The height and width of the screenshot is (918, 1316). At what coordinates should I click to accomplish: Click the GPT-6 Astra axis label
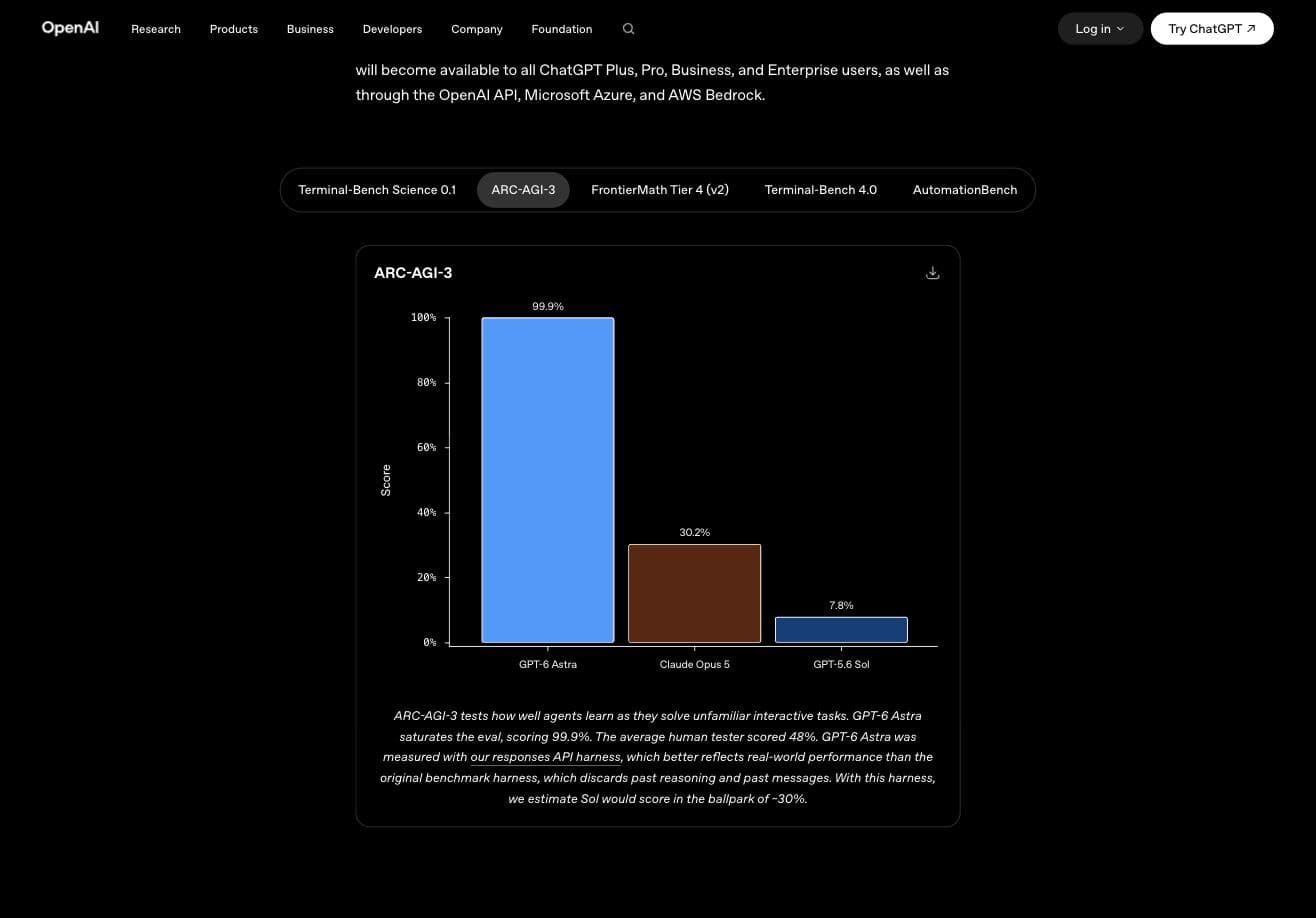click(x=548, y=664)
